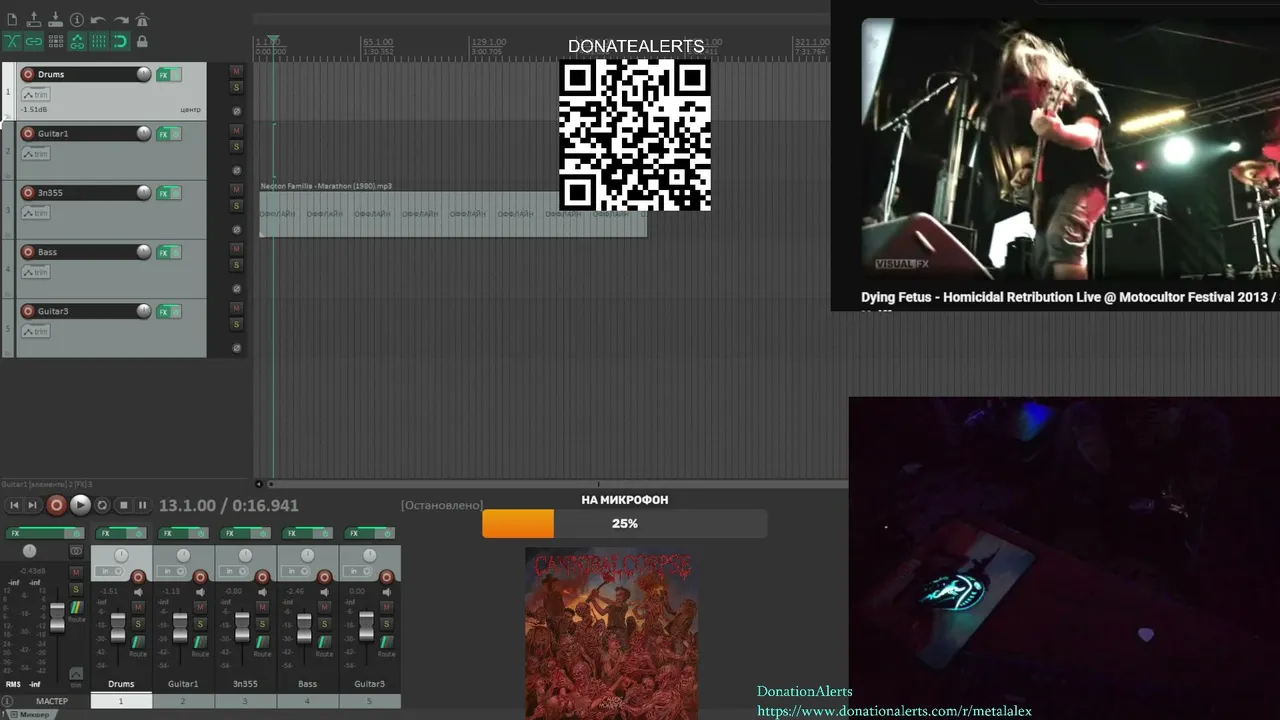Select the mixer channel name "Guitar1"

click(183, 684)
